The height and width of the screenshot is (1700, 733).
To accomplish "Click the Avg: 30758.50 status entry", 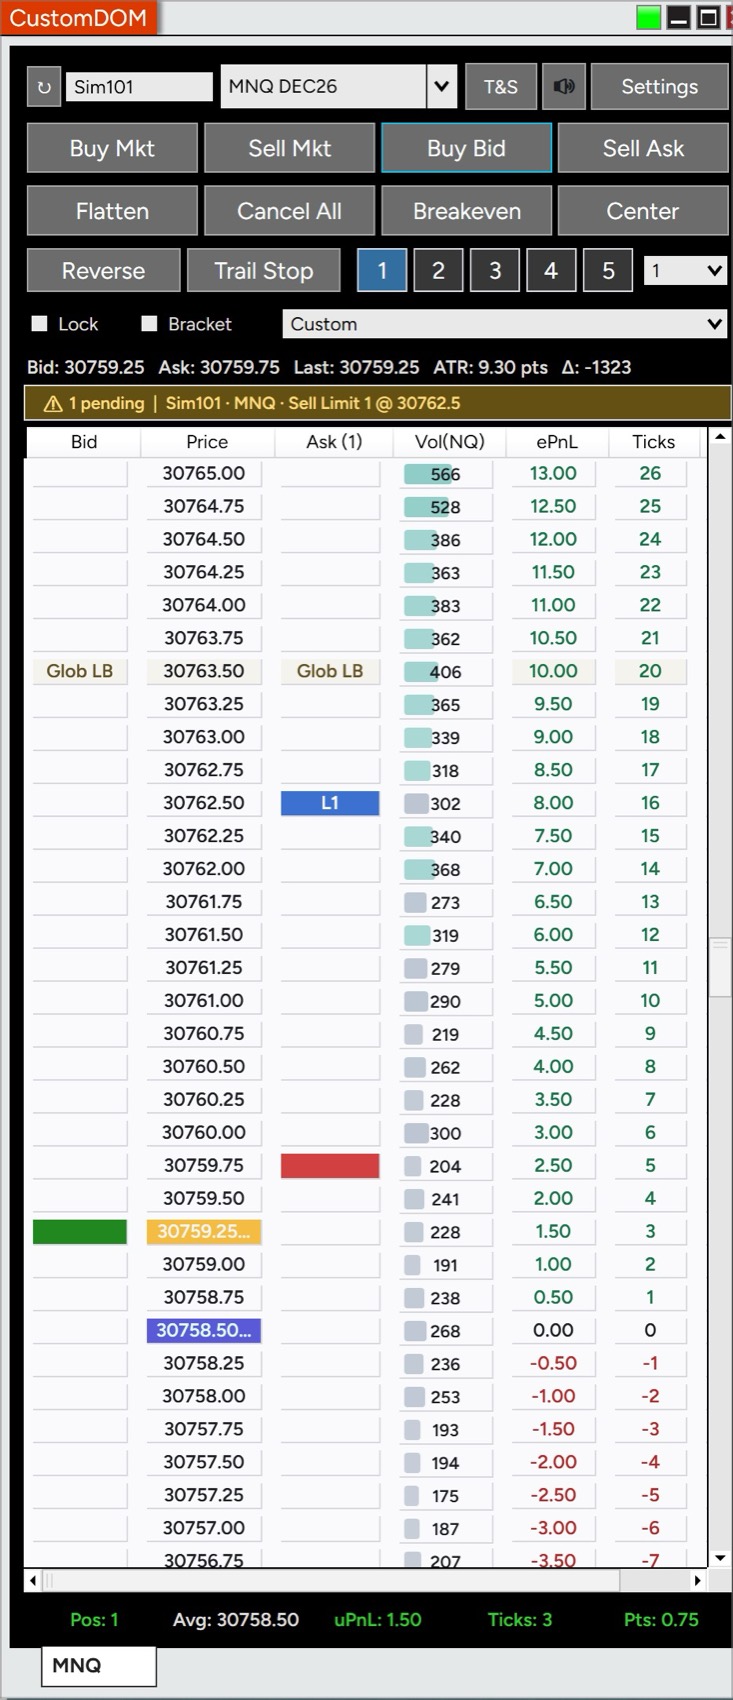I will point(236,1620).
